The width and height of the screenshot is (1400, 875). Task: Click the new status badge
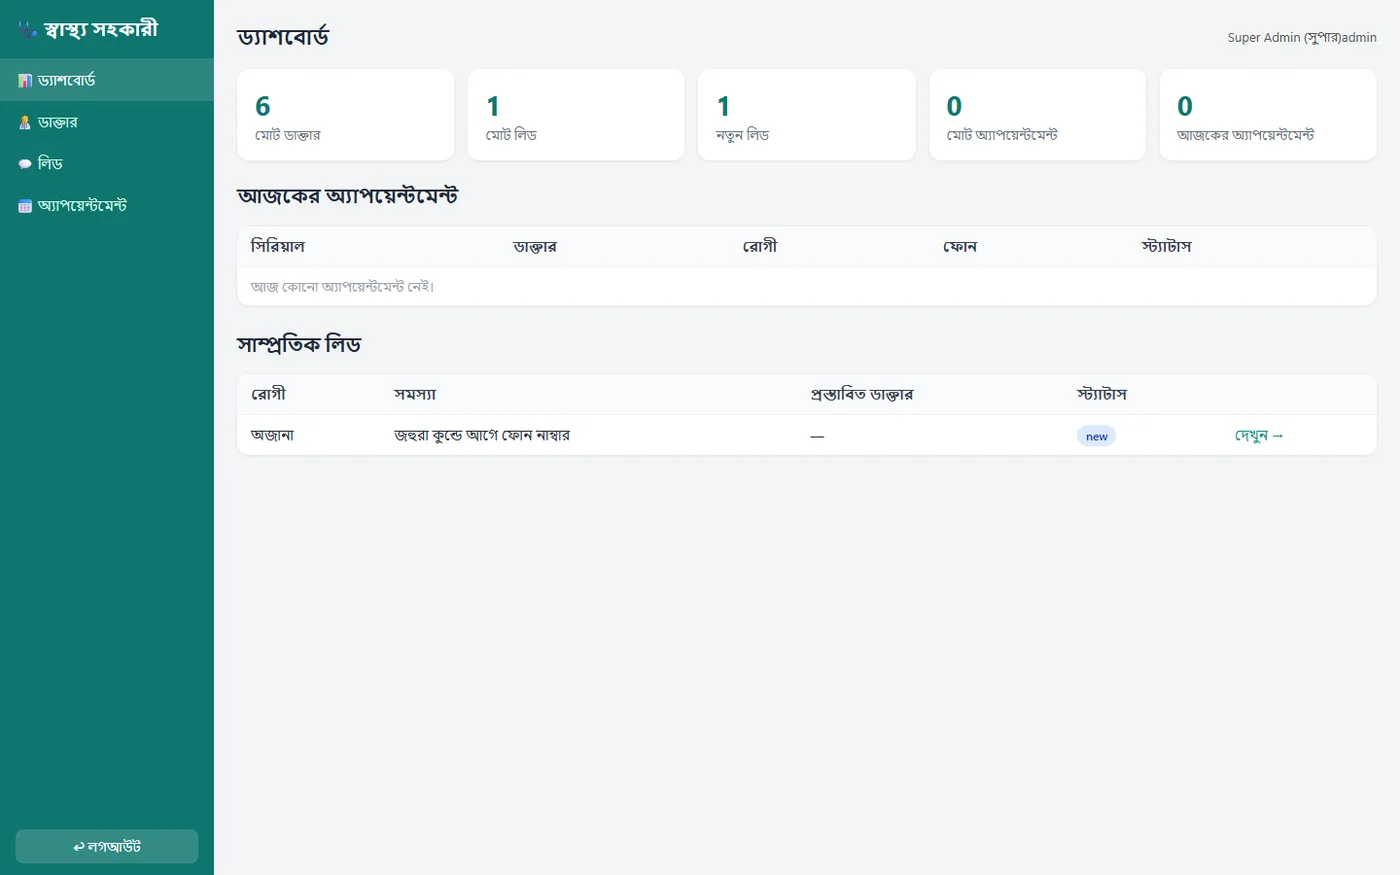1096,436
